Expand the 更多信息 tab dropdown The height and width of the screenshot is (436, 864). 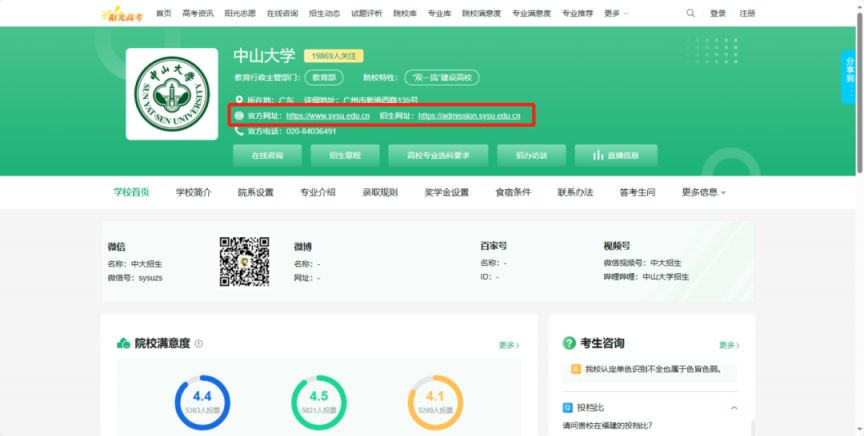703,192
